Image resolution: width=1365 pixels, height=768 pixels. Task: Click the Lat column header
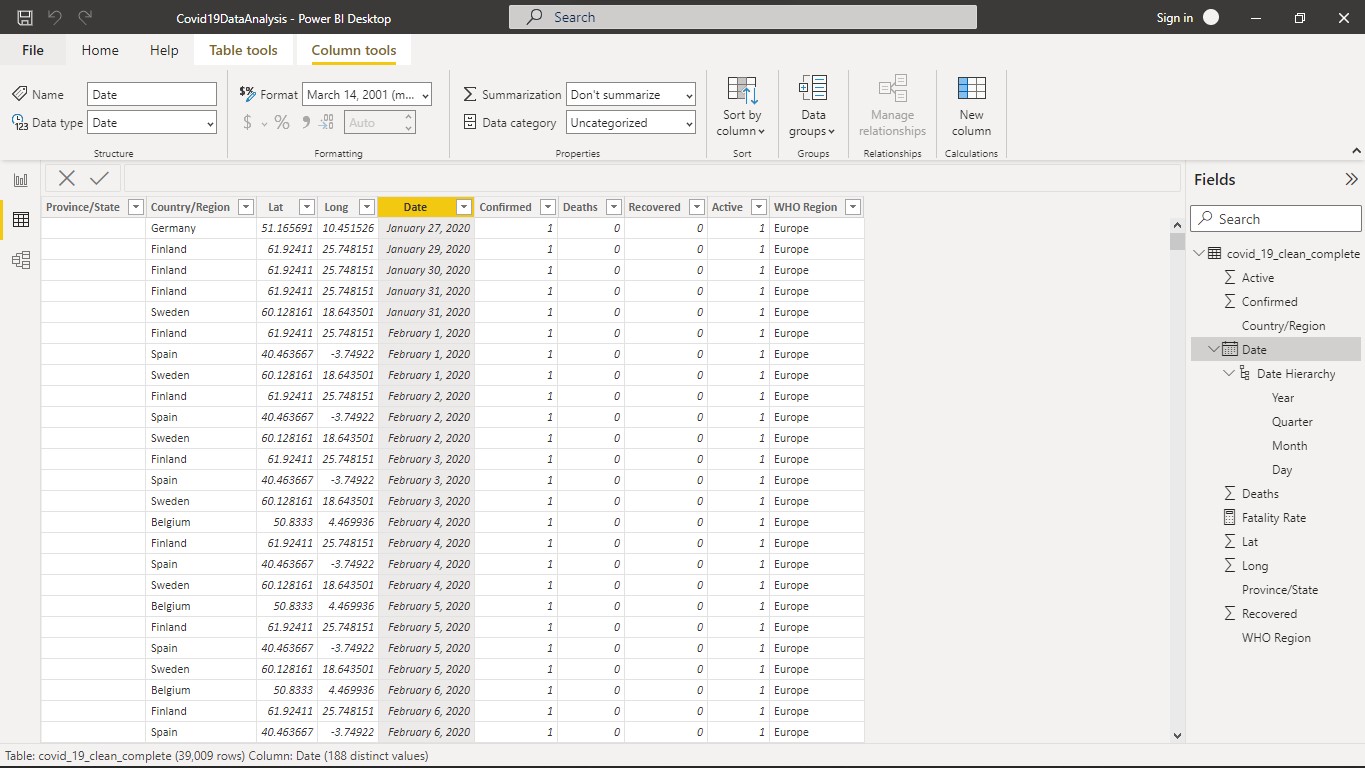pos(288,207)
